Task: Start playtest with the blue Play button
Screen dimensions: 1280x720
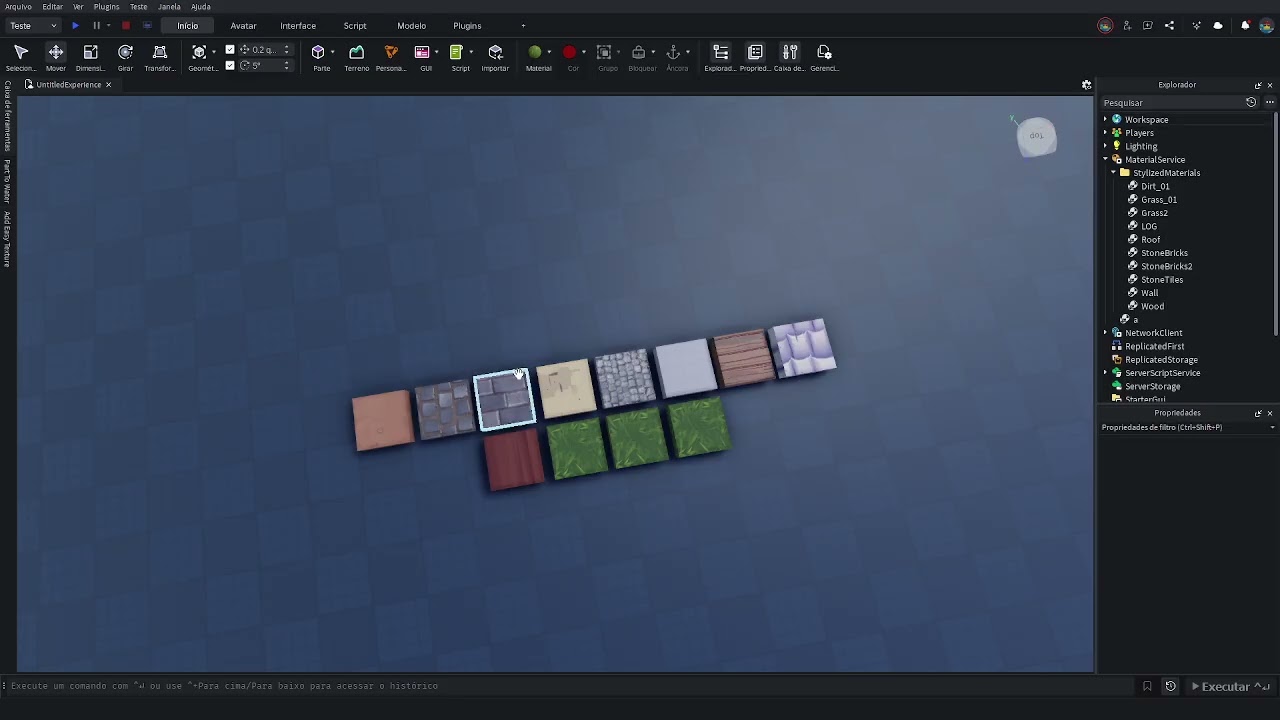Action: pos(75,25)
